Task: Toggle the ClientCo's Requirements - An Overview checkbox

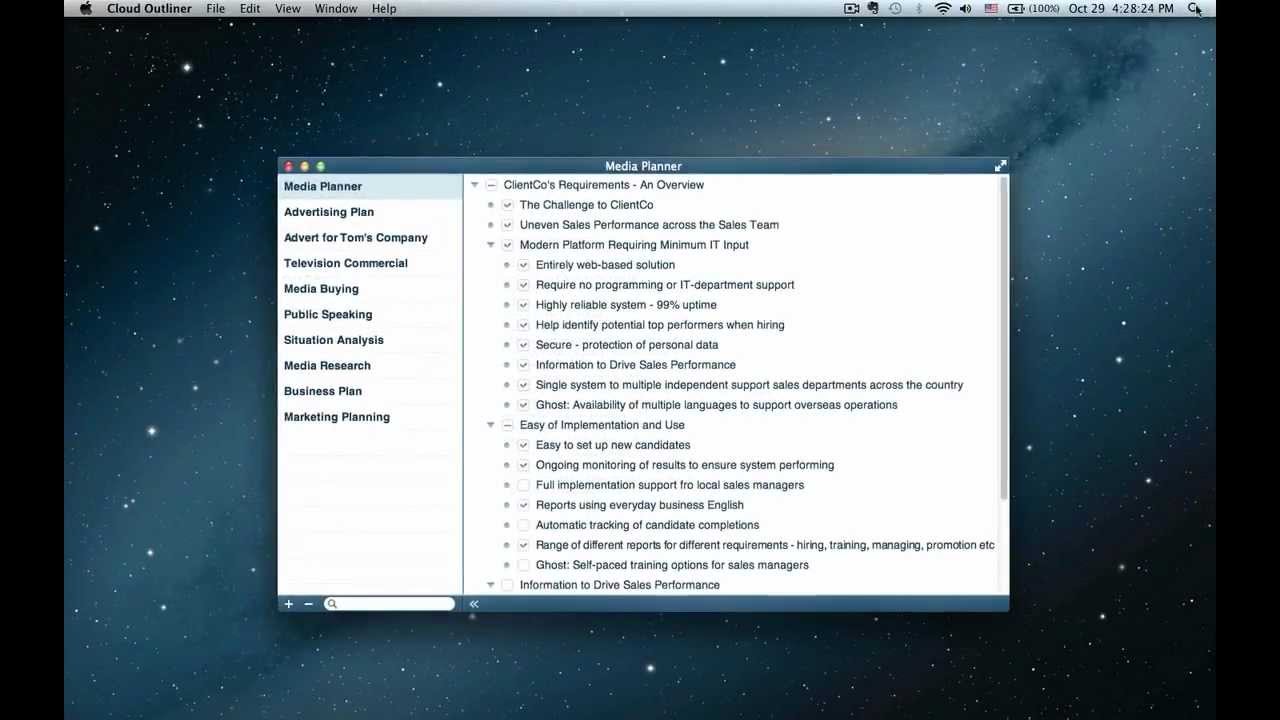Action: click(491, 185)
